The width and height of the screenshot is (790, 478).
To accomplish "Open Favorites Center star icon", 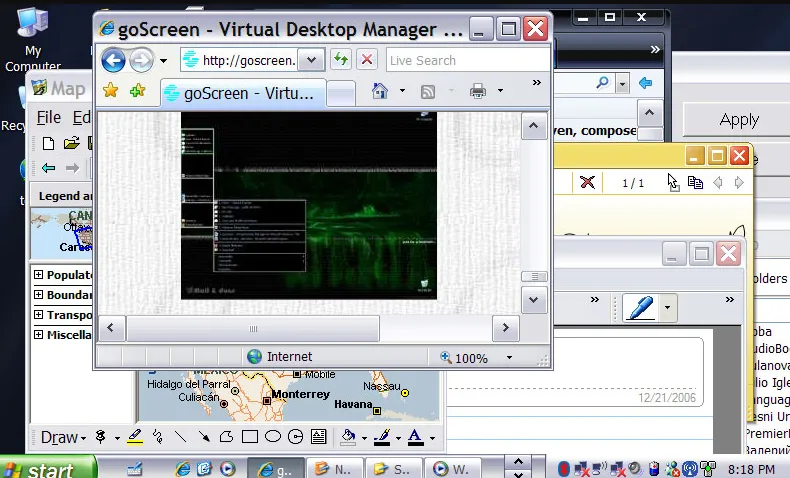I will coord(110,91).
